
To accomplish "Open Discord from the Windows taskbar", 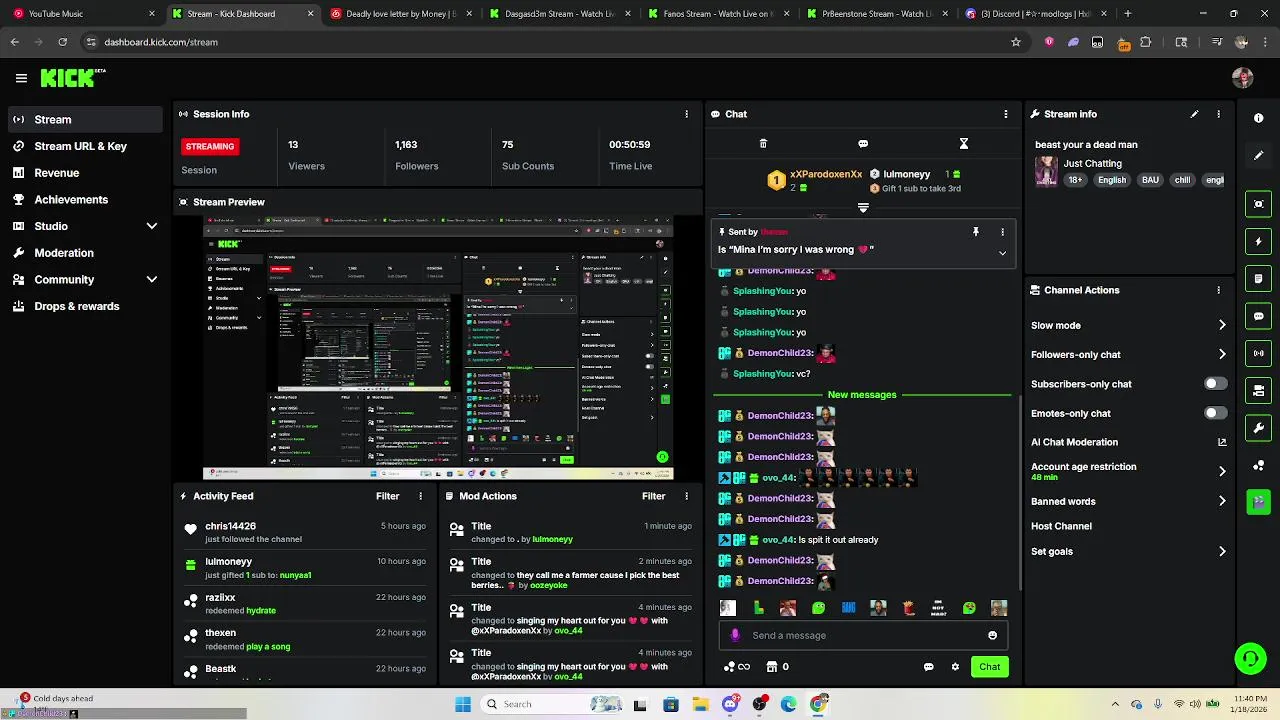I will click(x=730, y=704).
